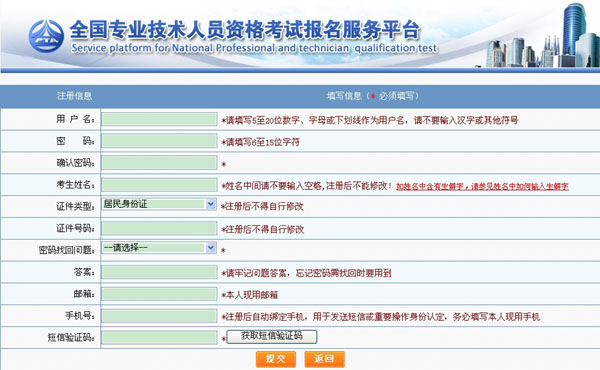The height and width of the screenshot is (370, 600).
Task: Click the 全国专业技术人员资格考试报名服务平台 title
Action: tap(245, 30)
